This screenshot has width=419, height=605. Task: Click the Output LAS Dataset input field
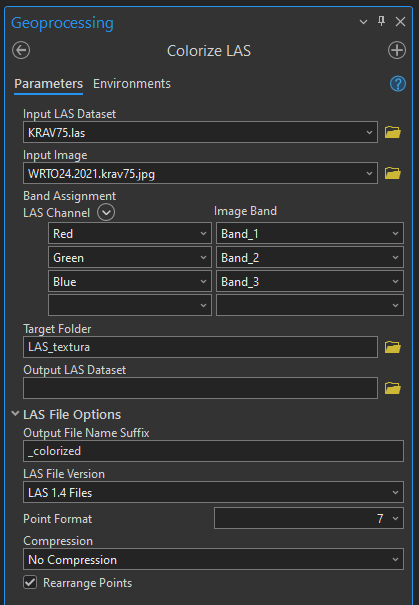tap(200, 388)
